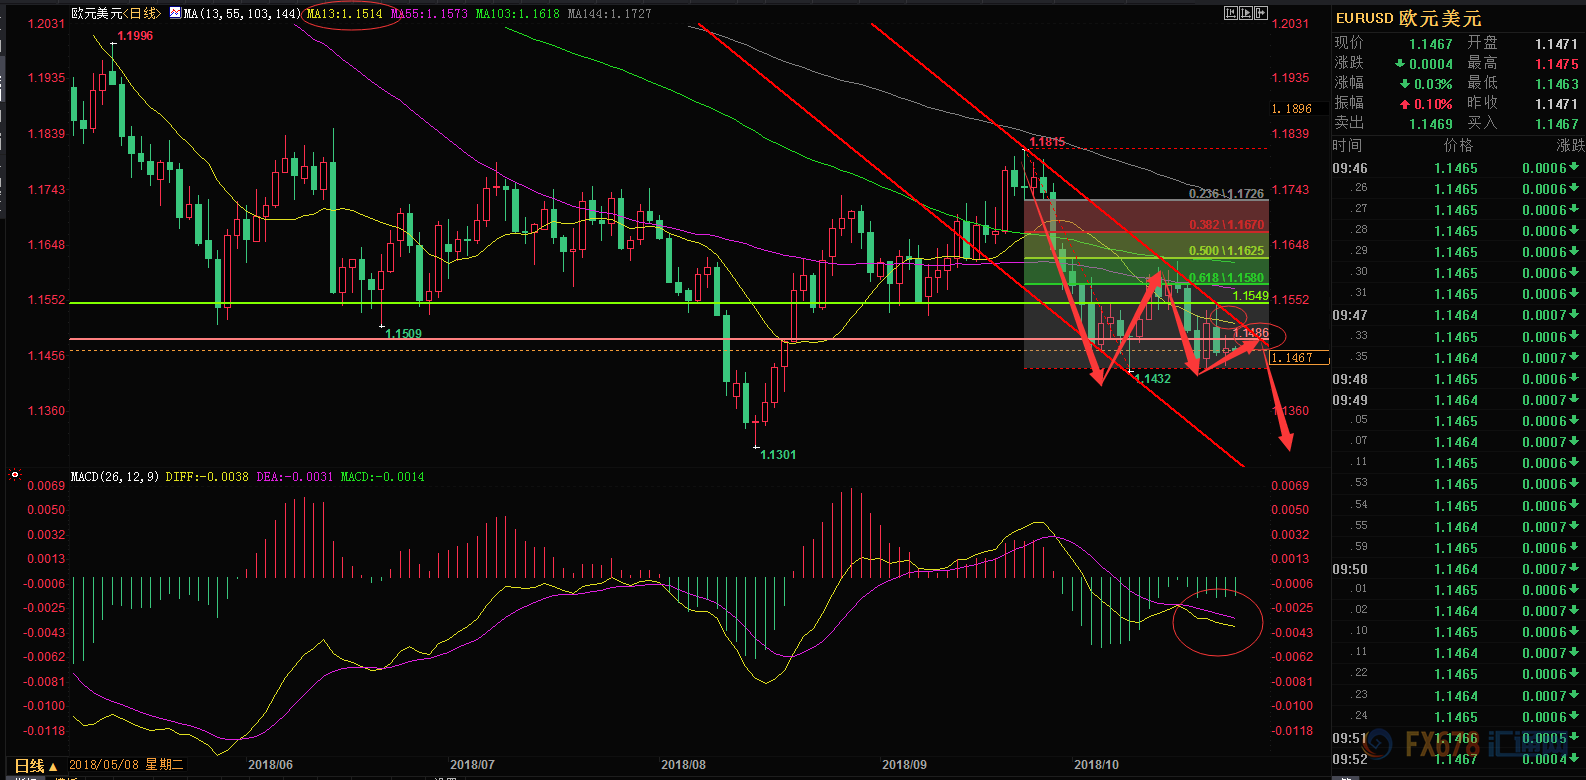The height and width of the screenshot is (780, 1586).
Task: Click the green down arrow next to 涨幅 value
Action: tap(1405, 84)
